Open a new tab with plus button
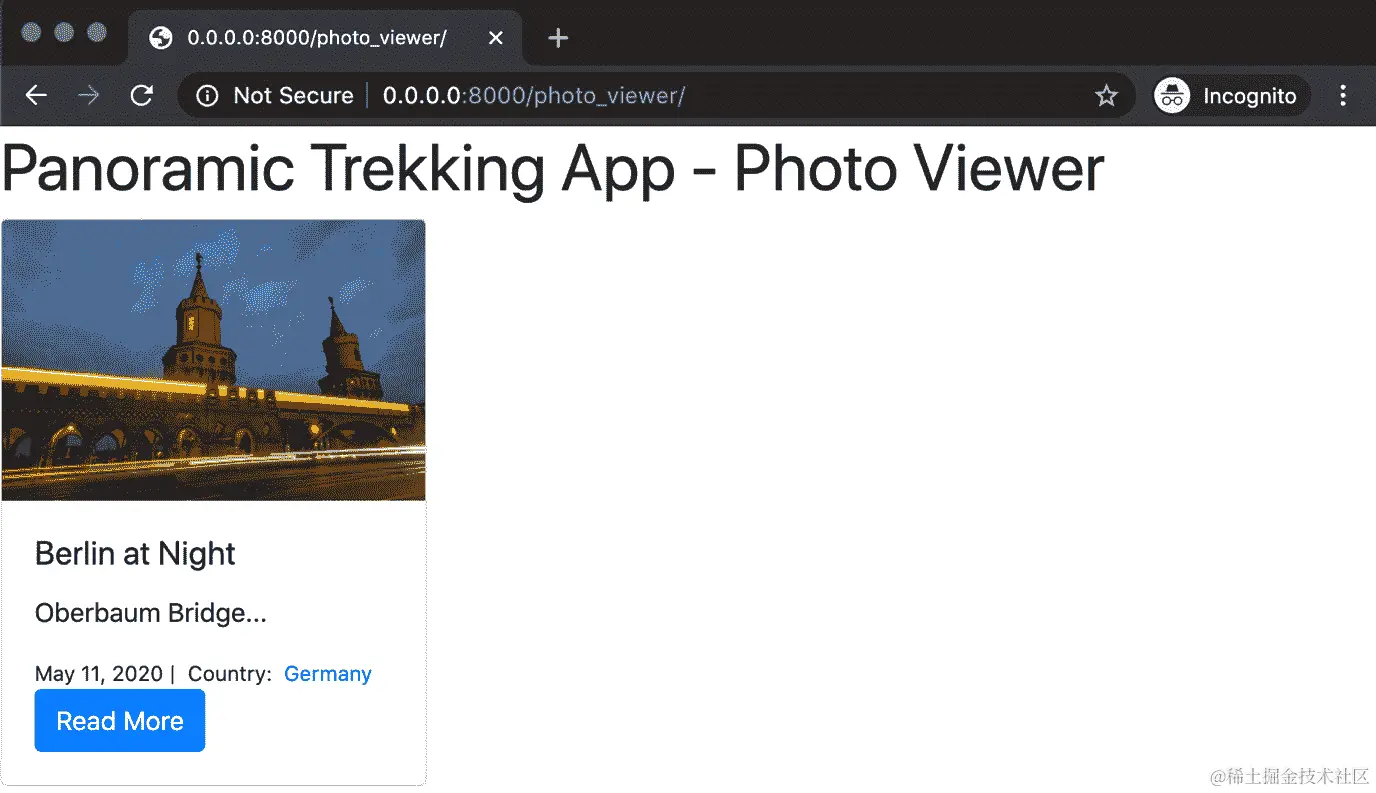Screen dimensions: 1376x793 tap(559, 38)
